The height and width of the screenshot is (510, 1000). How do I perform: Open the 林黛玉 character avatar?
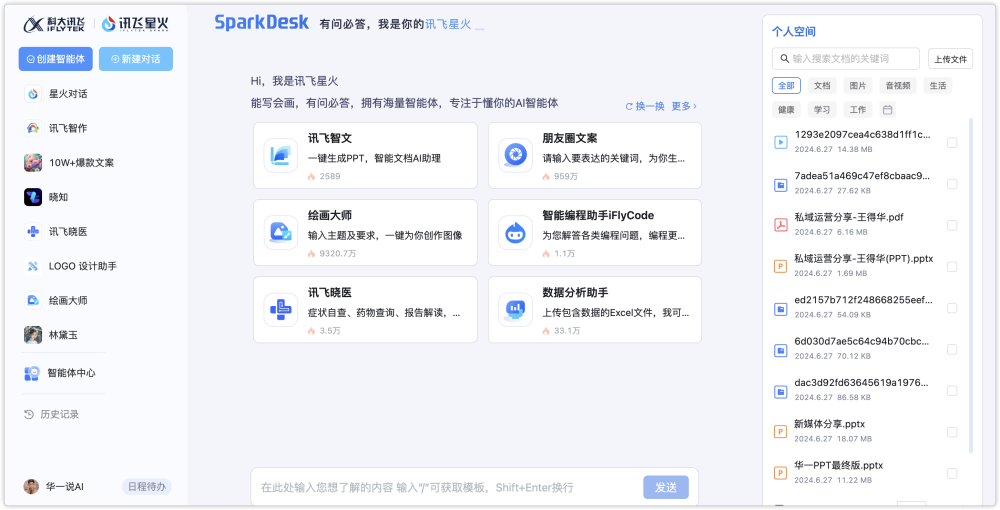[x=33, y=335]
